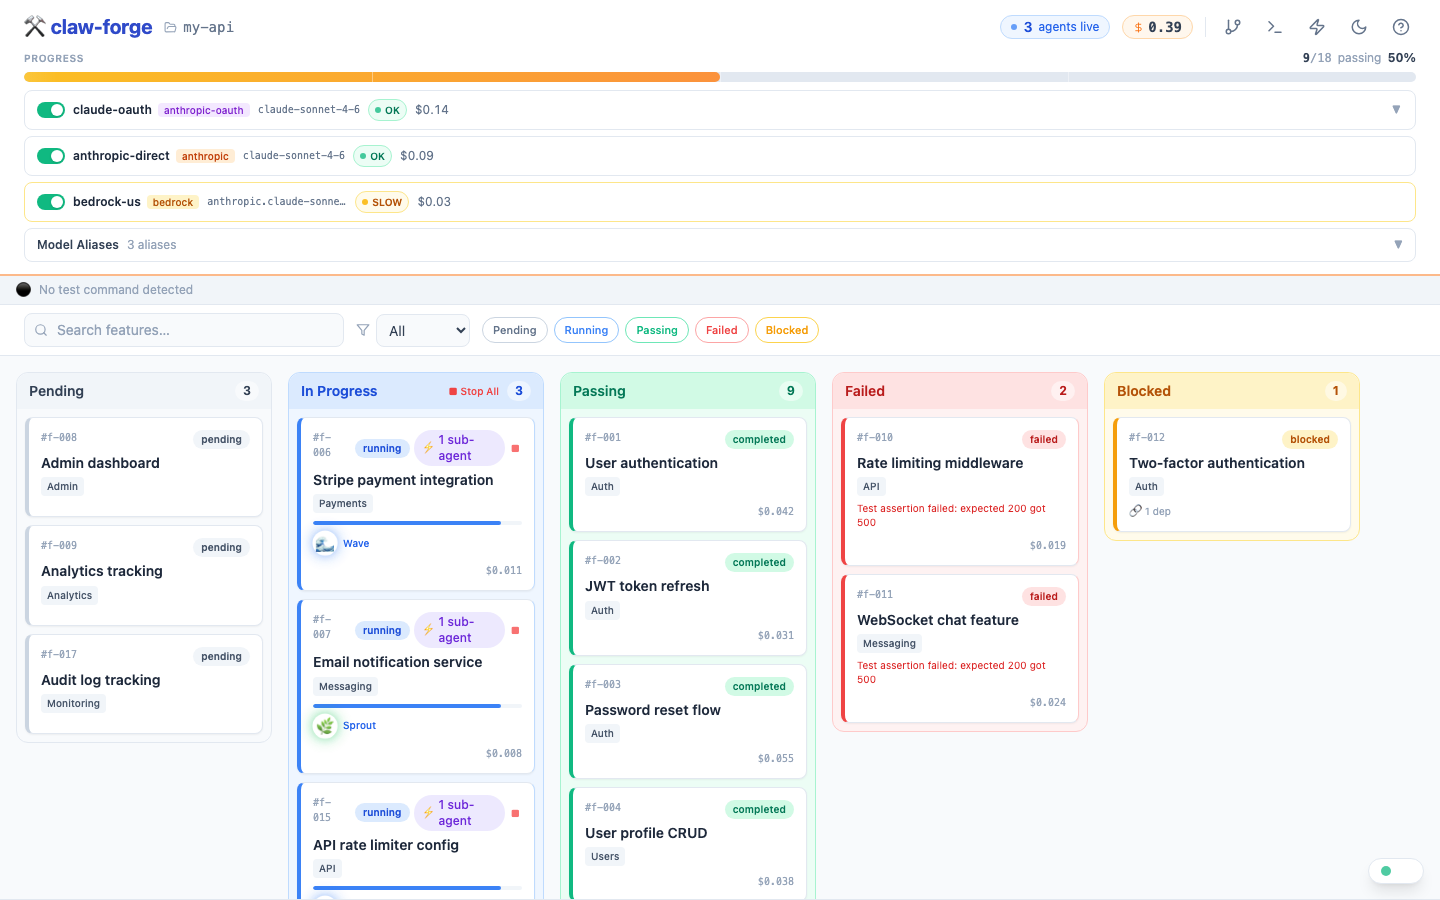
Task: Select the Analytics tracking card
Action: [x=145, y=576]
